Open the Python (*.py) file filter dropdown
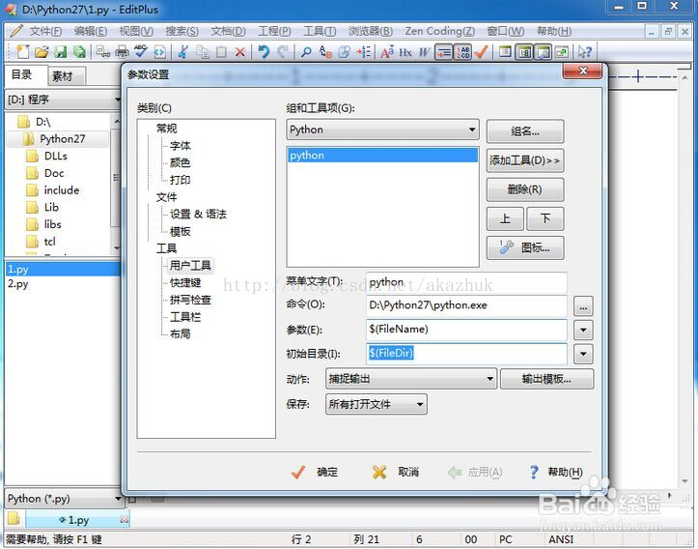 pos(64,499)
